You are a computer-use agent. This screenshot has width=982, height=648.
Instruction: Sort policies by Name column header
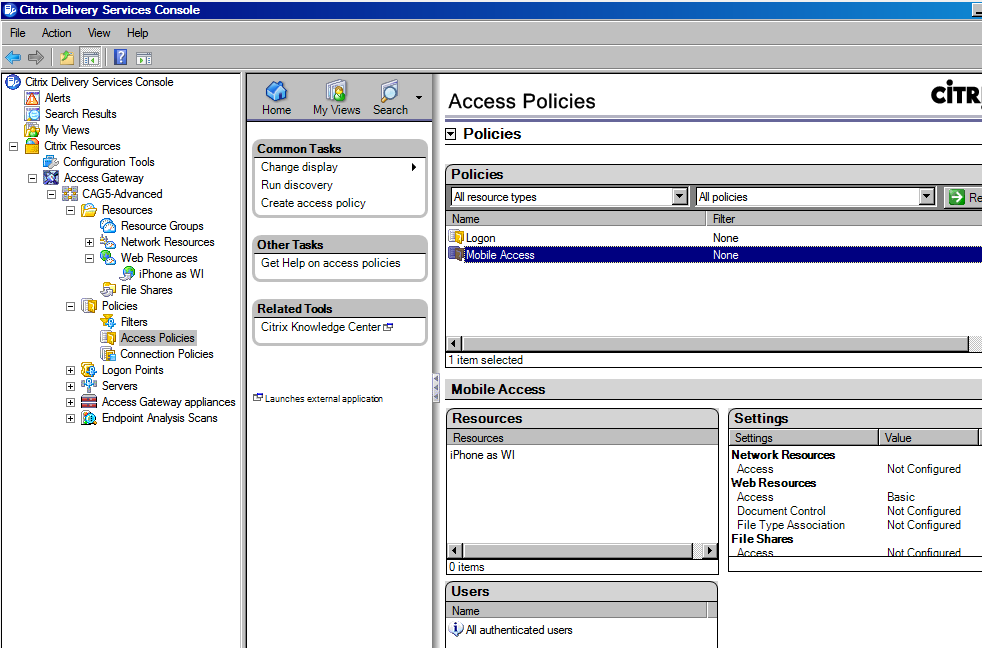click(x=576, y=219)
